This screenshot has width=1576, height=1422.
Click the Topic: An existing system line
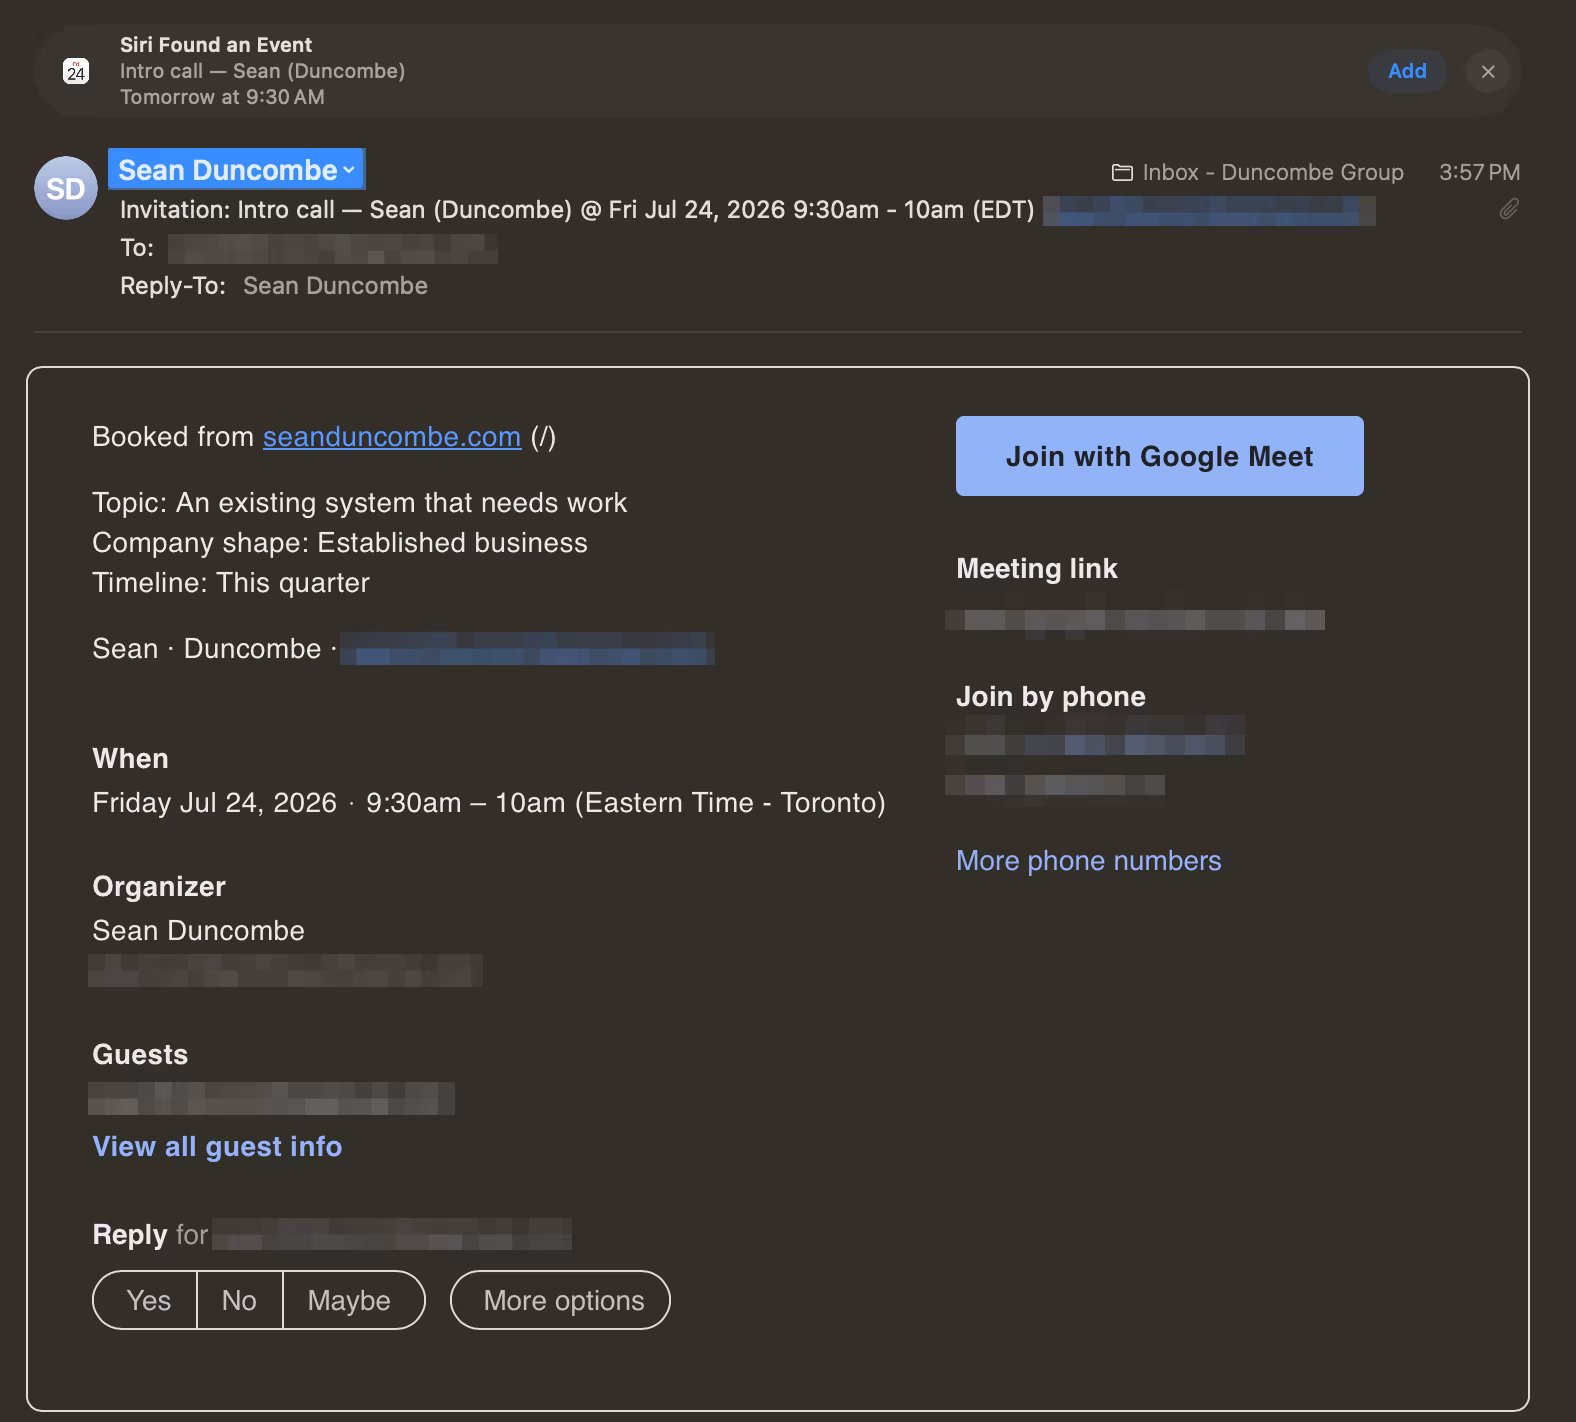(360, 503)
